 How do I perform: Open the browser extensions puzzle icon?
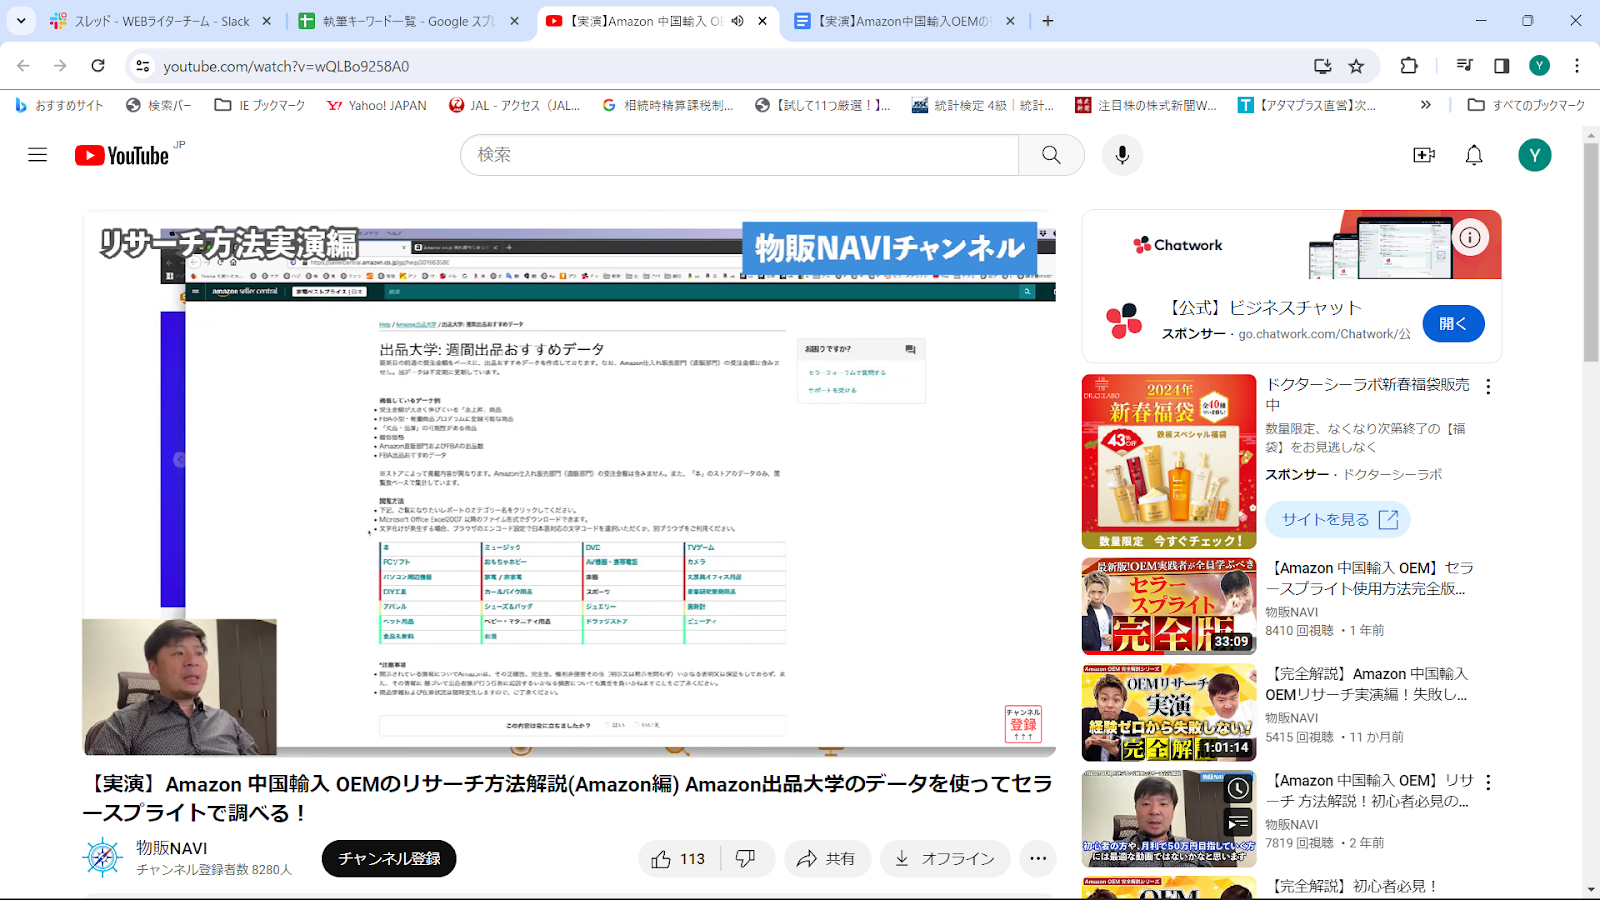pos(1409,66)
